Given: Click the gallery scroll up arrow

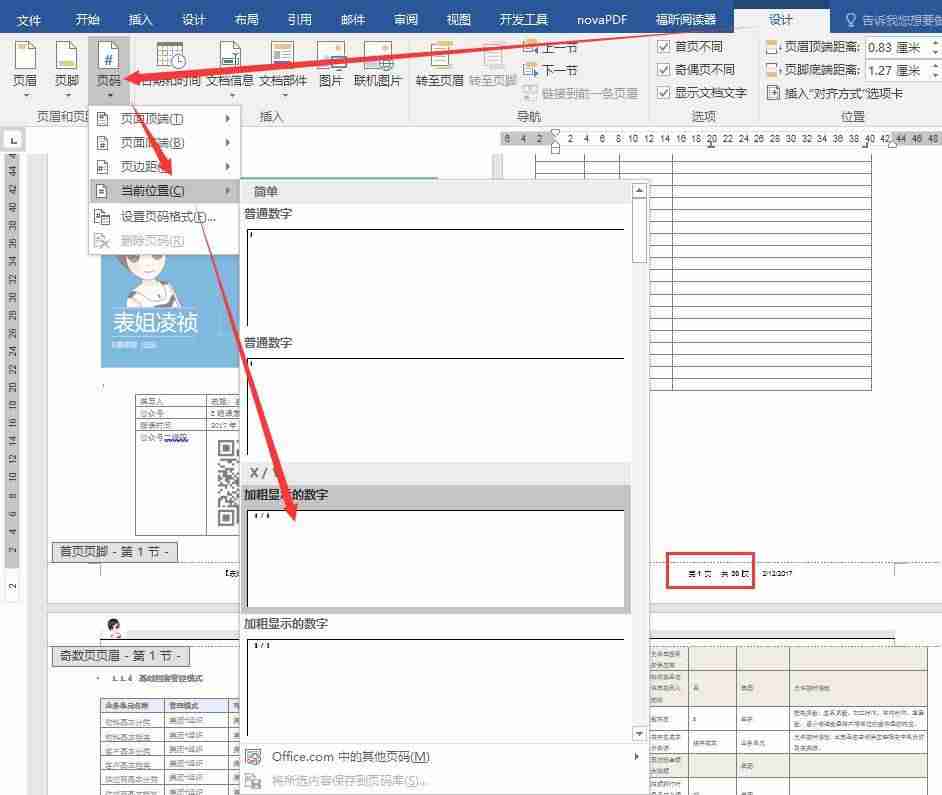Looking at the screenshot, I should 639,191.
